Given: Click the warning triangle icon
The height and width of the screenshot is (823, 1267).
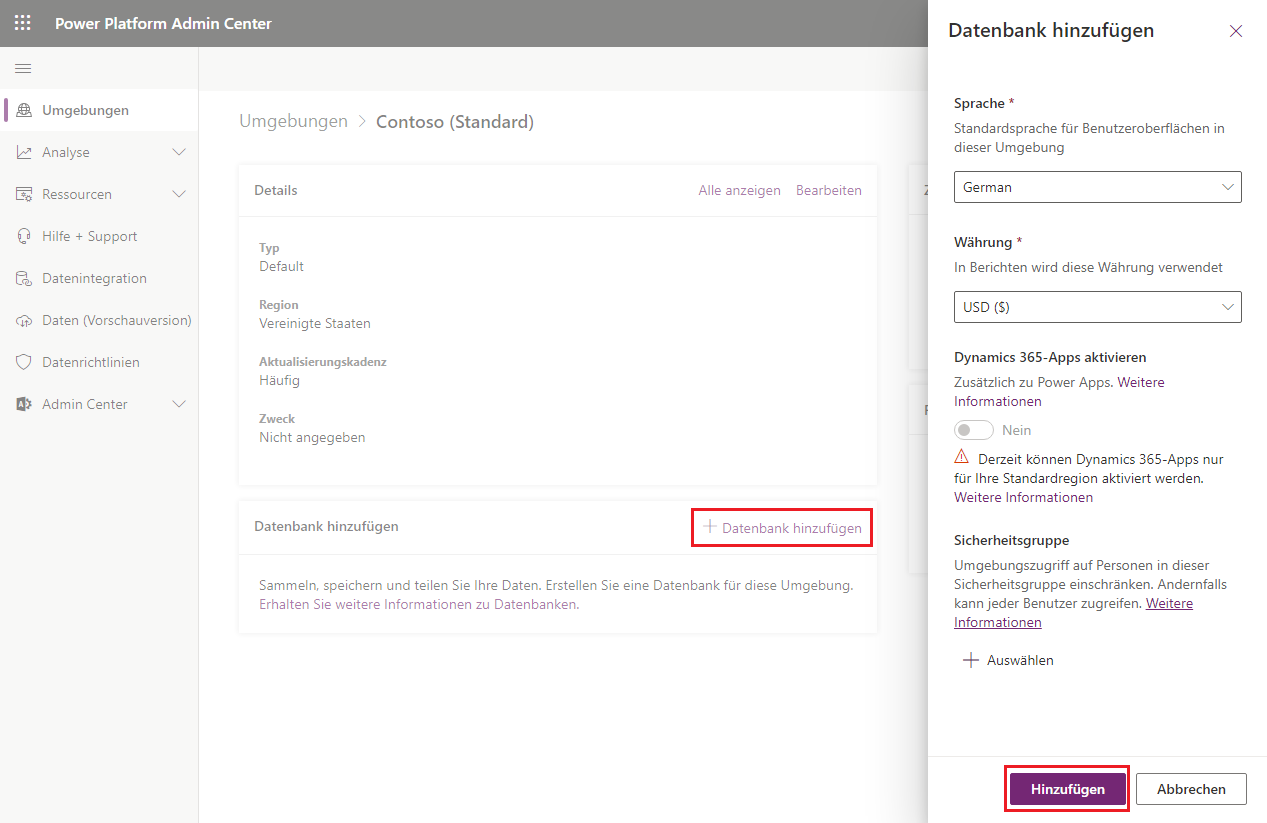Looking at the screenshot, I should click(x=962, y=457).
